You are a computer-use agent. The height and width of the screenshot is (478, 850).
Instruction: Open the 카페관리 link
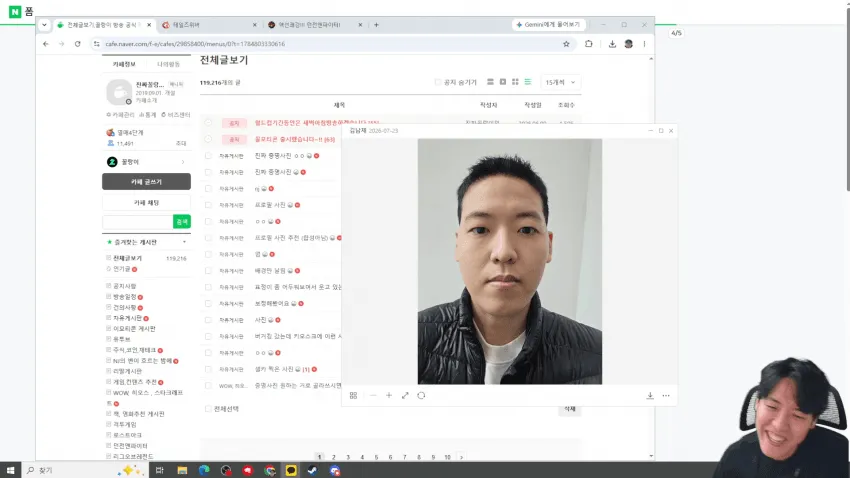point(120,115)
